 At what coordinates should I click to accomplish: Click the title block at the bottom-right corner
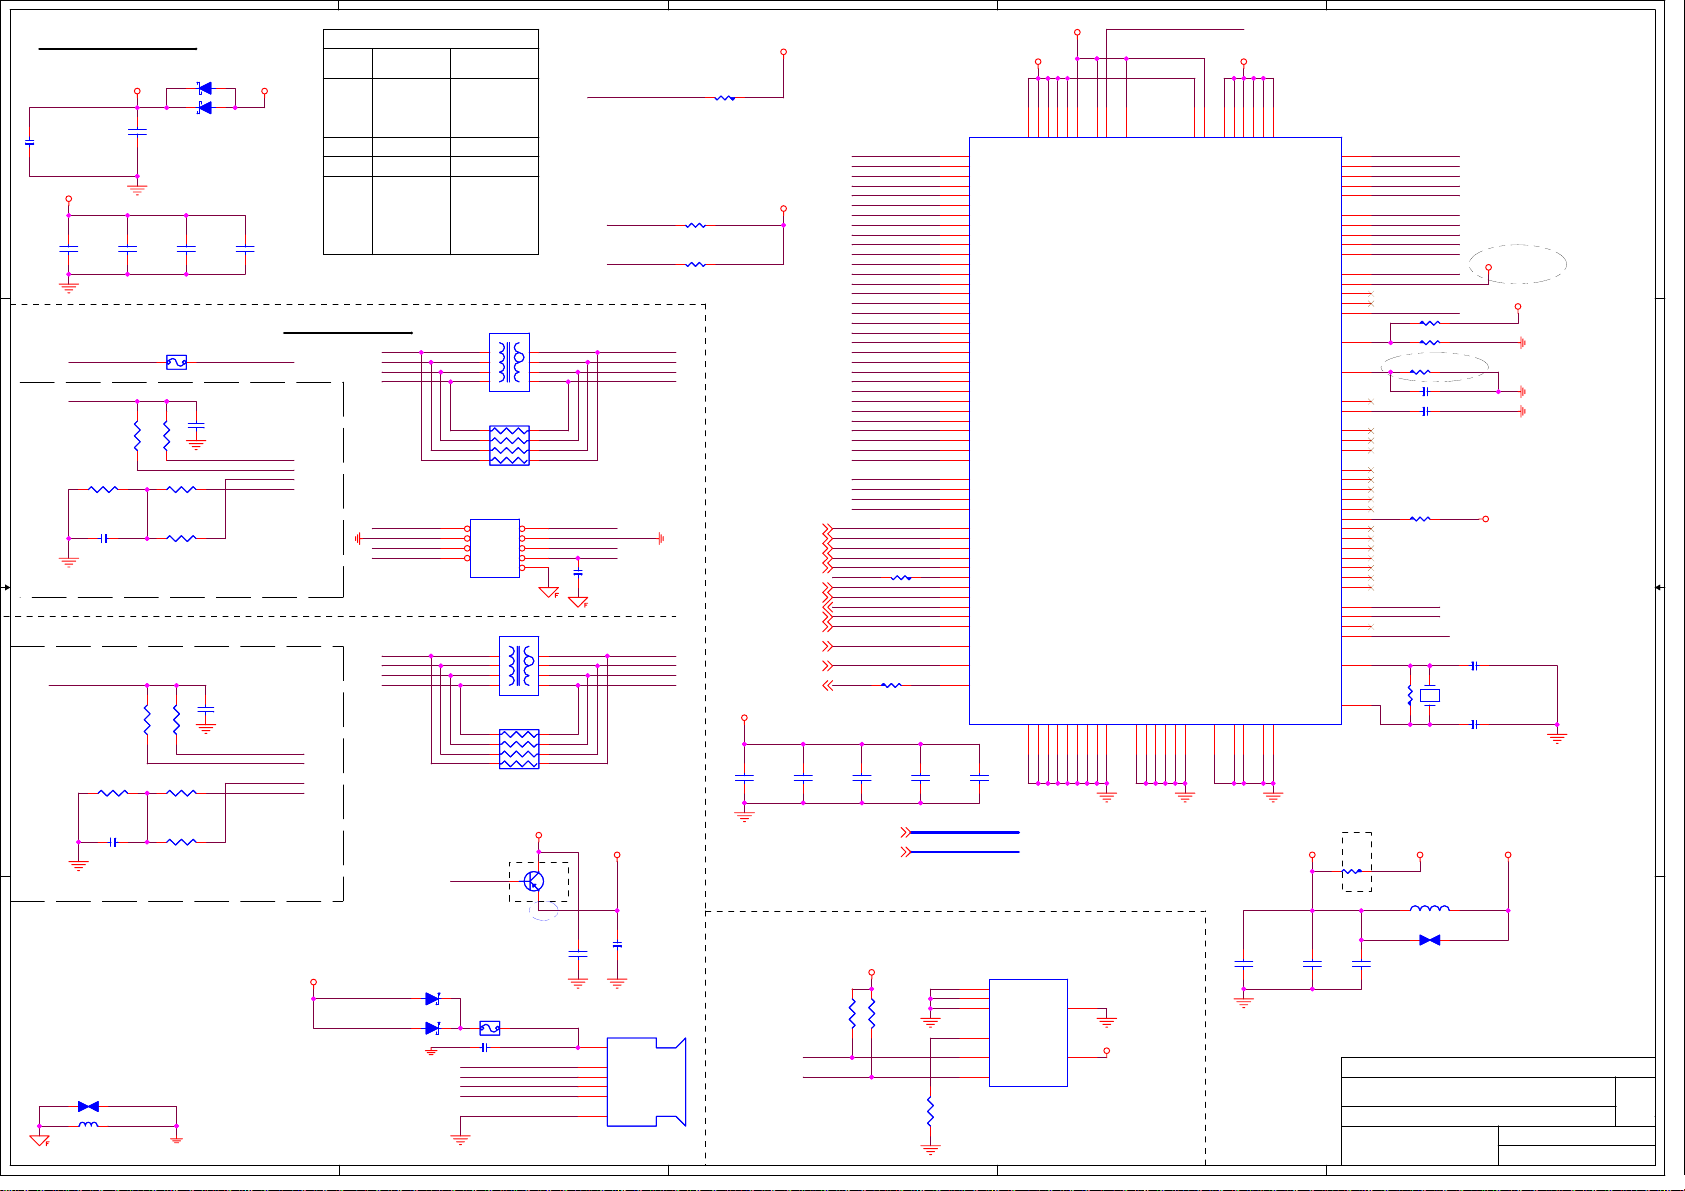coord(1498,1111)
